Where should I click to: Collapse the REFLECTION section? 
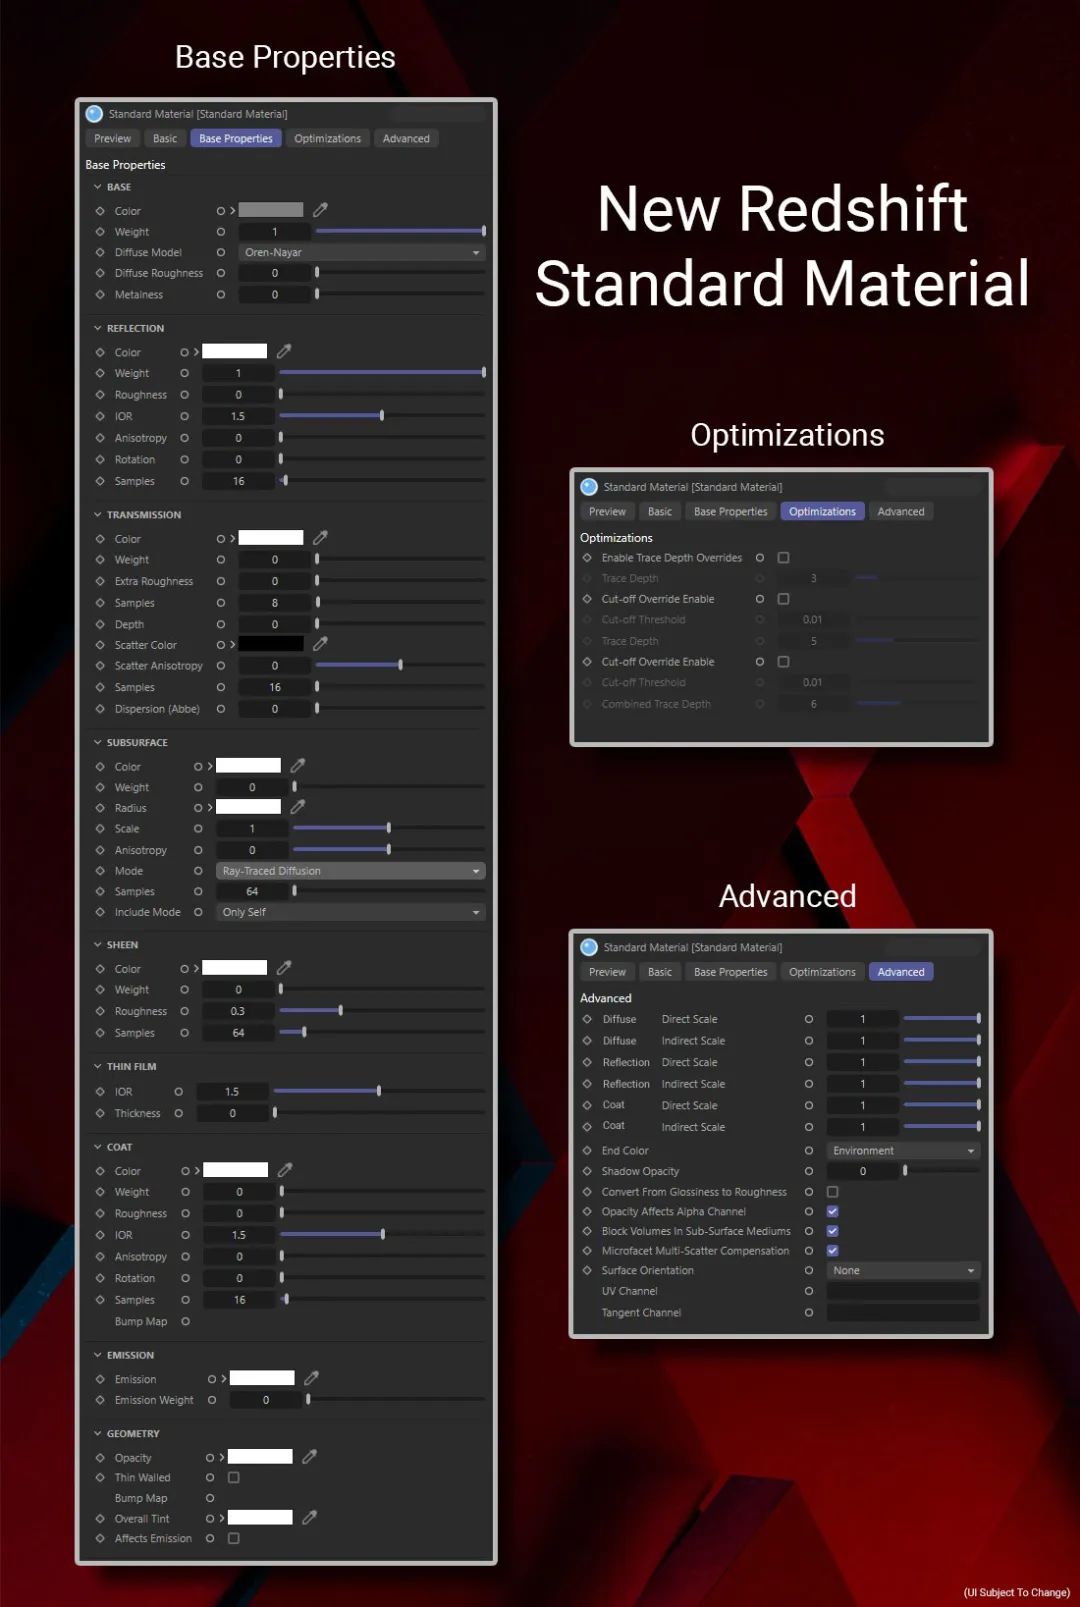tap(98, 328)
